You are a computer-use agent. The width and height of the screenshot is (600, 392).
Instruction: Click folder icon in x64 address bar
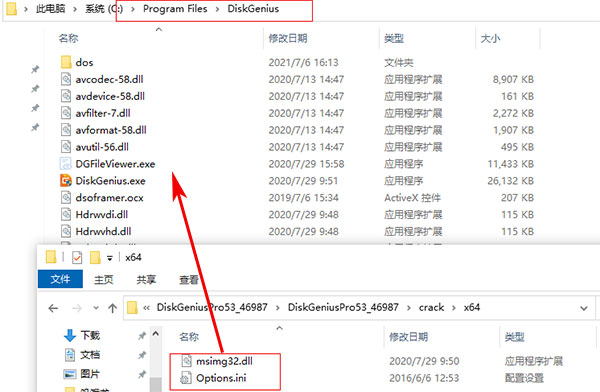[132, 307]
